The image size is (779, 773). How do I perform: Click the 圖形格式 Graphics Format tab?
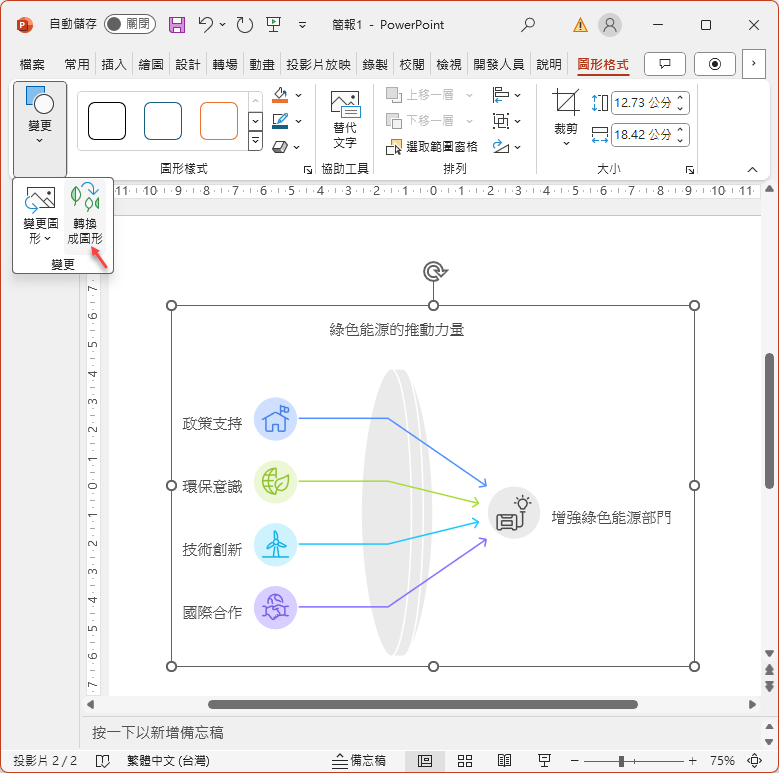603,65
